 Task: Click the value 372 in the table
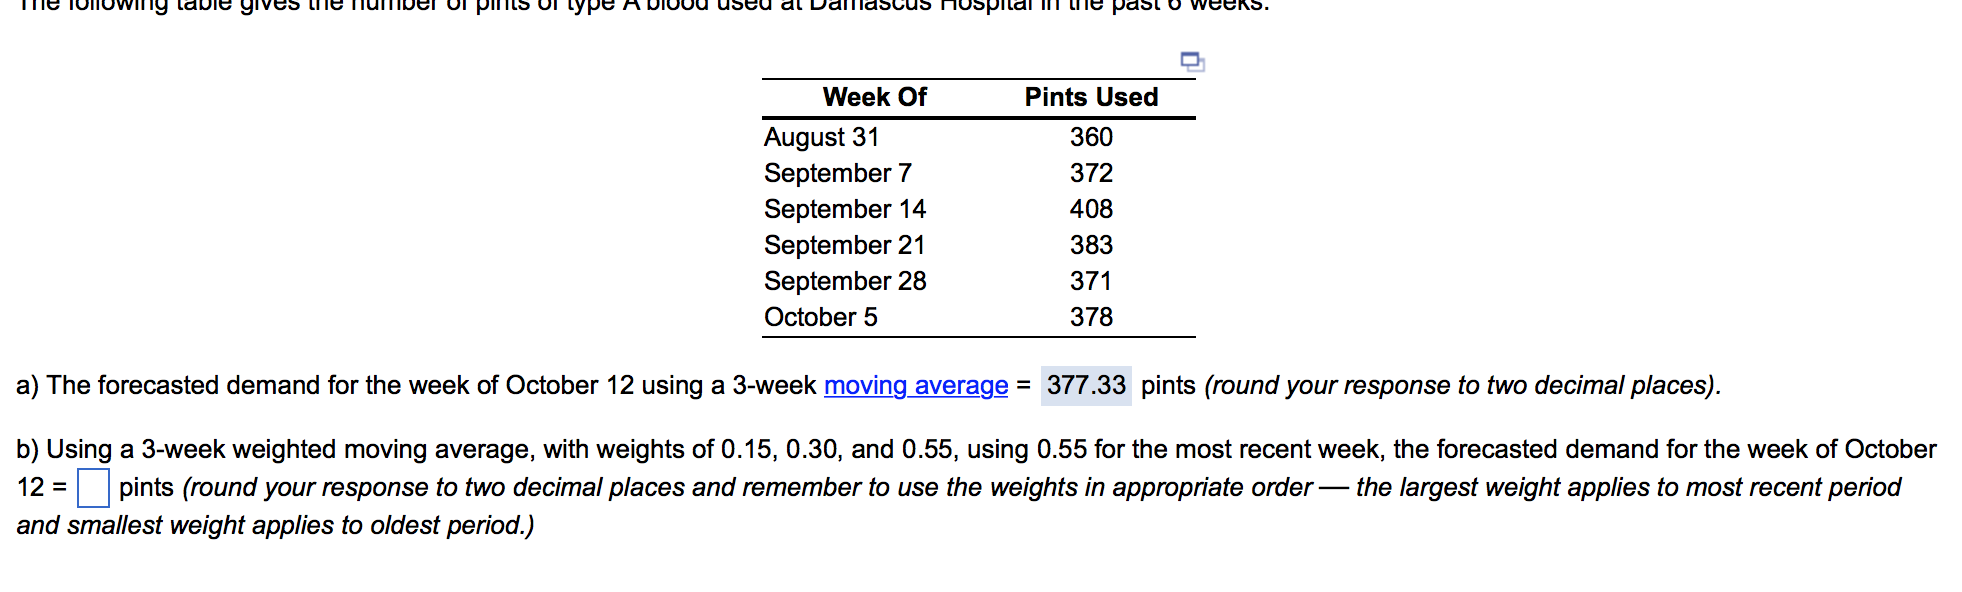[x=1090, y=172]
